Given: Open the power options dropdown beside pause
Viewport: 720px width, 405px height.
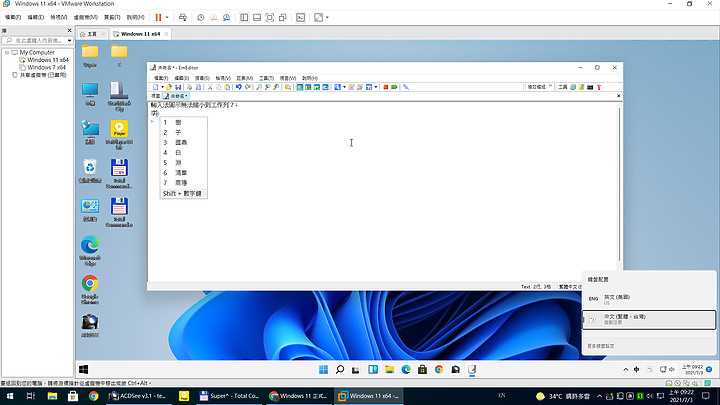Looking at the screenshot, I should [x=167, y=17].
